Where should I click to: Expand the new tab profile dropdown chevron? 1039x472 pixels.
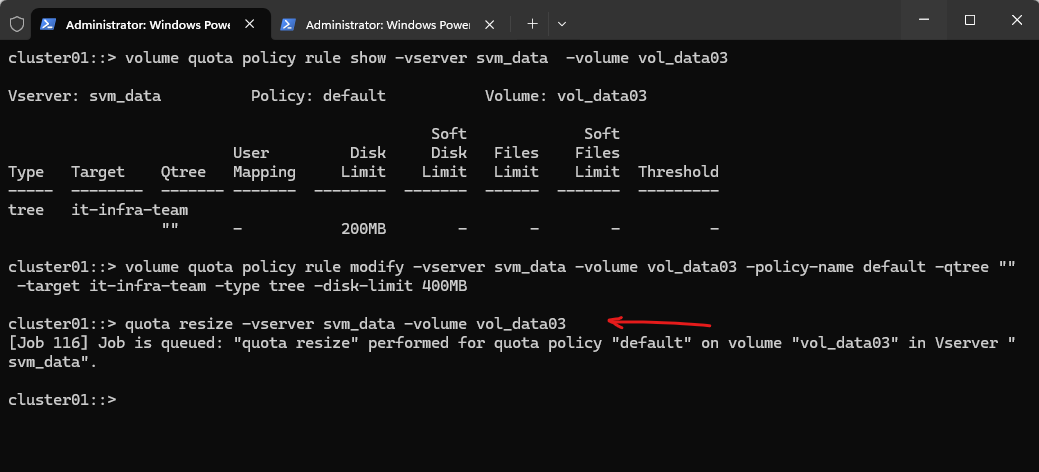562,23
